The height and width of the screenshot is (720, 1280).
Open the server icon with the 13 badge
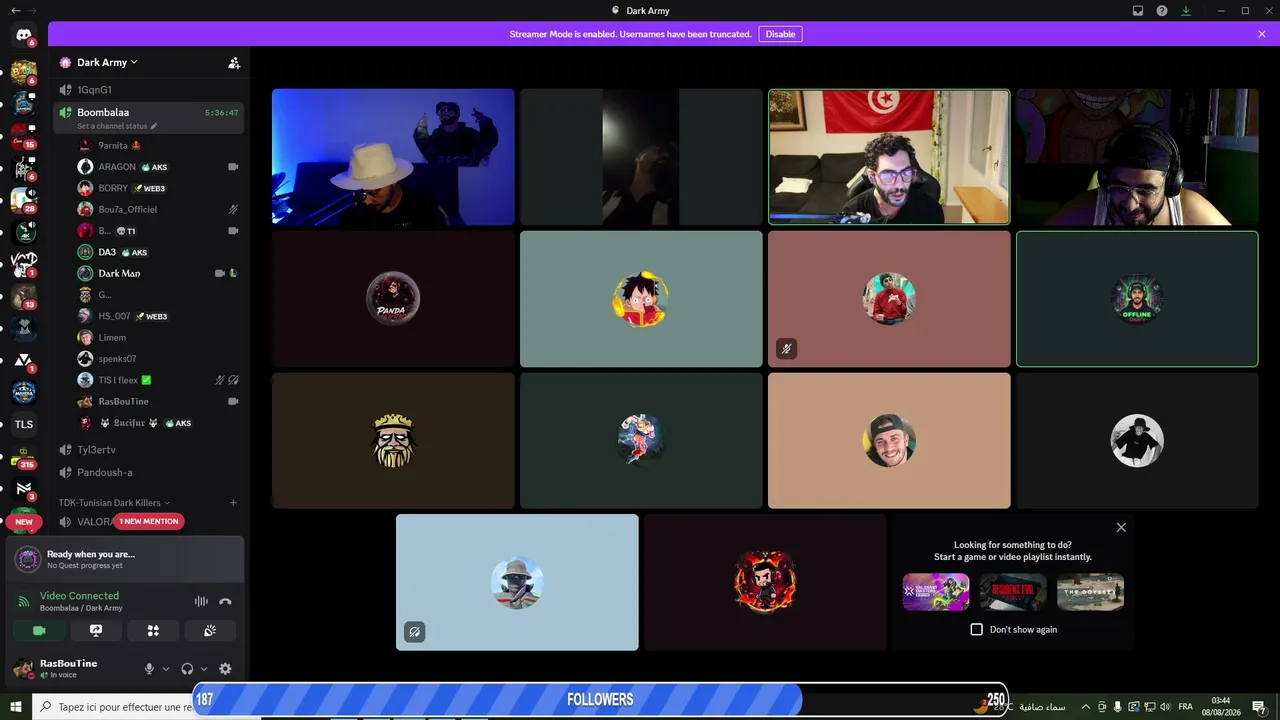[24, 297]
